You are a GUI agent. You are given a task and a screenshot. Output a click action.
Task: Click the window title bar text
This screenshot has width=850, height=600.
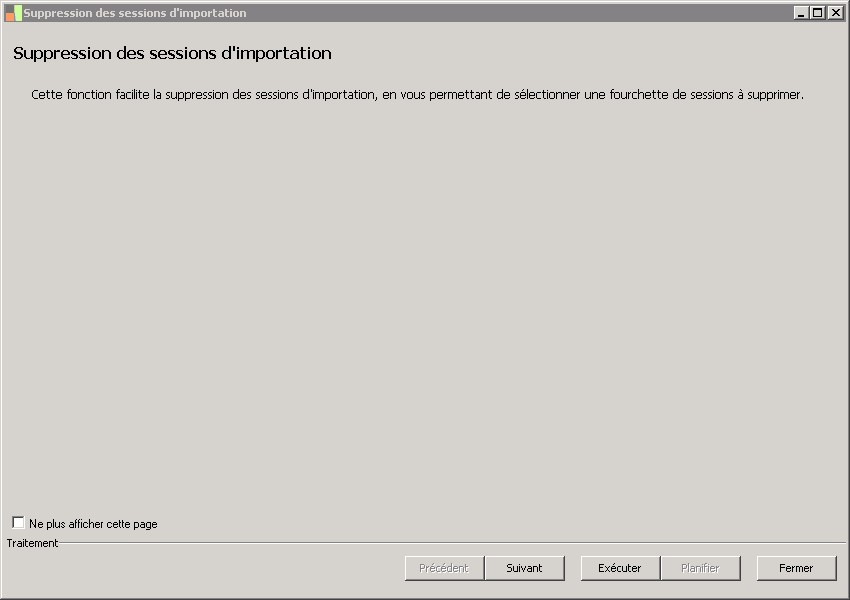pos(135,13)
